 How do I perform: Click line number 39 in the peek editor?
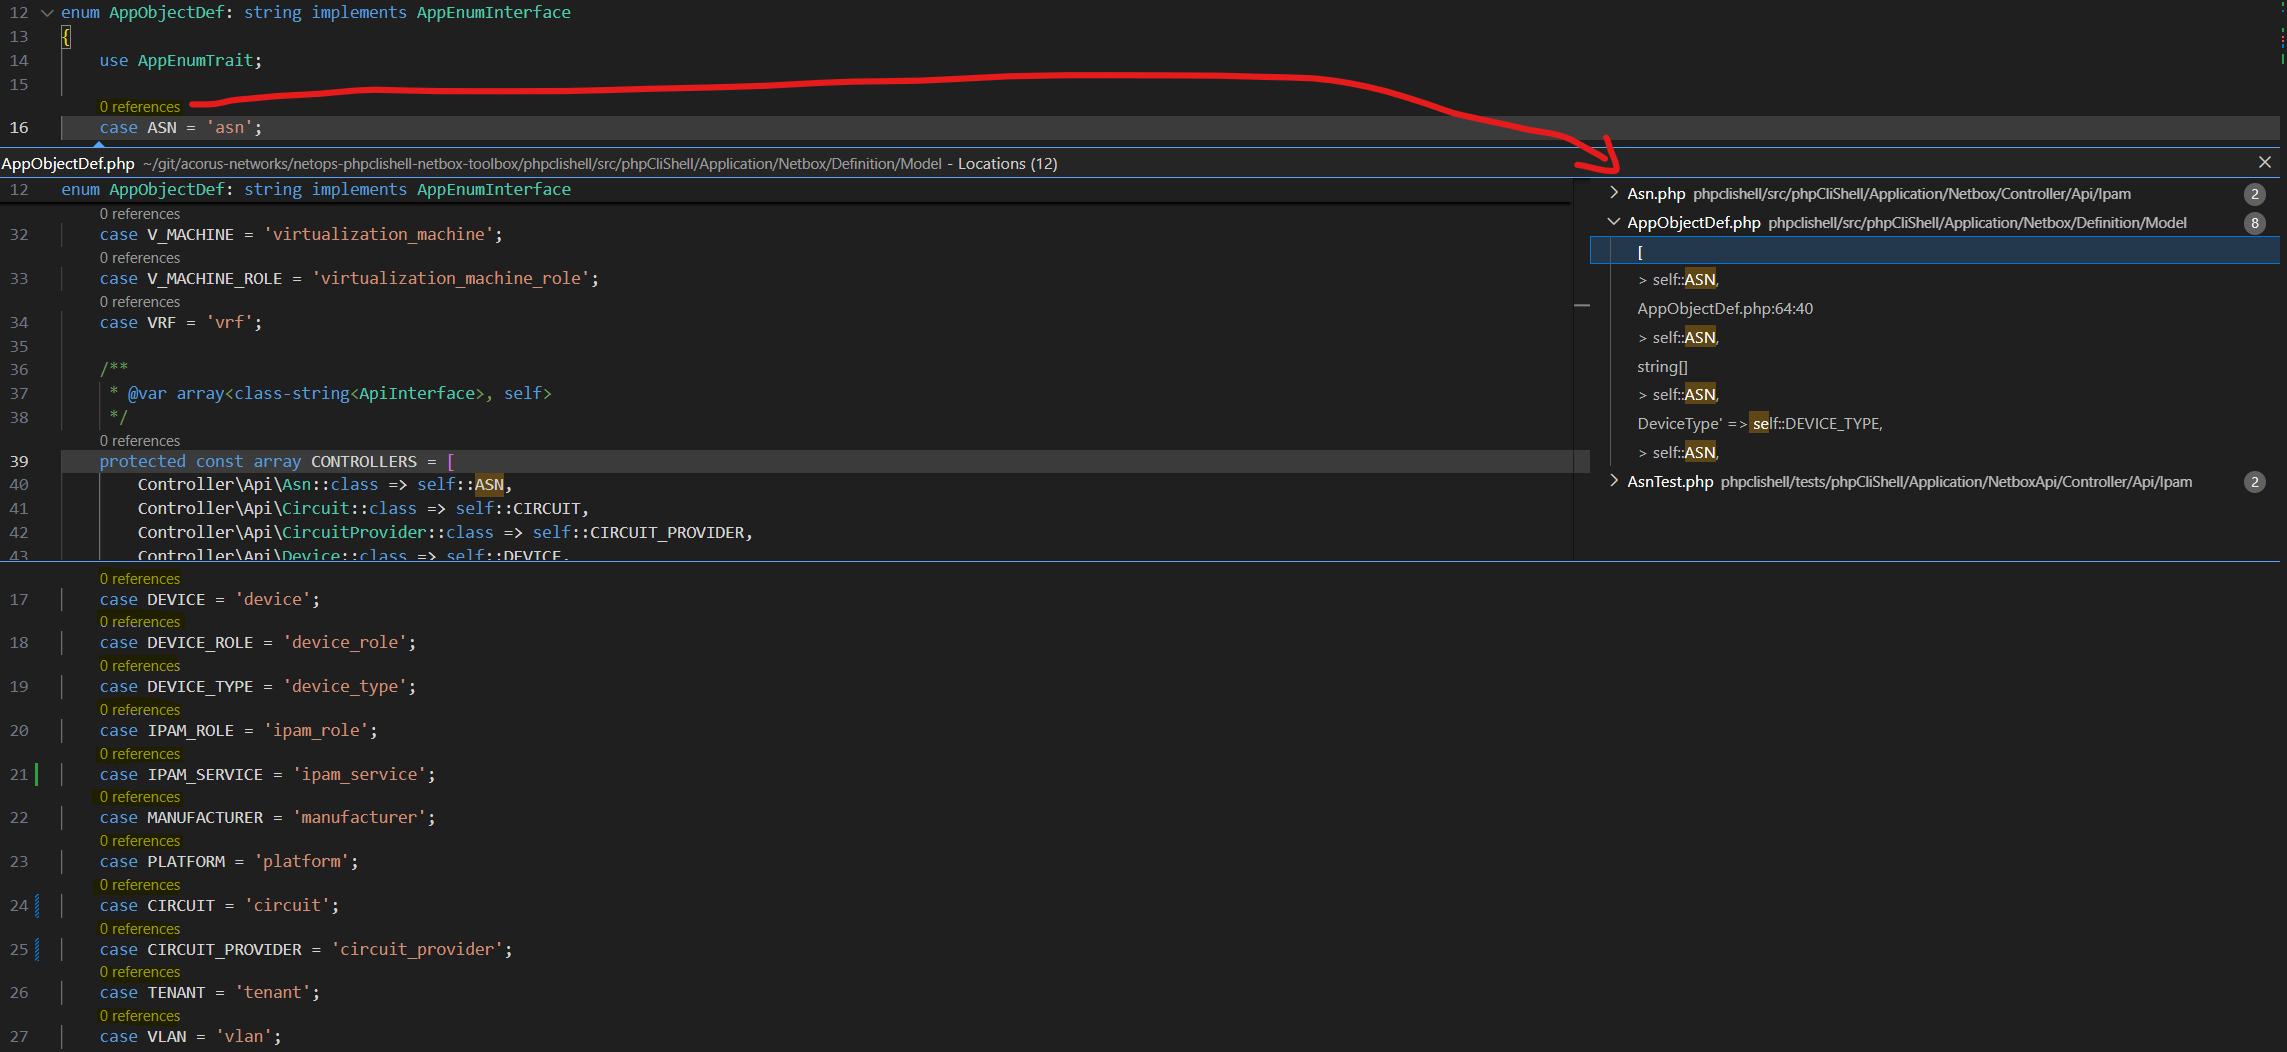[19, 461]
